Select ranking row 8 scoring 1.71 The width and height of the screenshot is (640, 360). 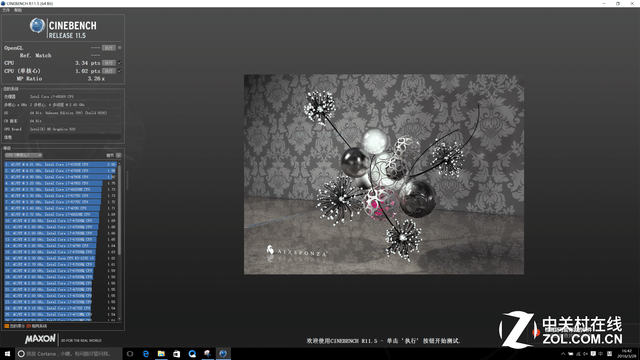pos(60,208)
